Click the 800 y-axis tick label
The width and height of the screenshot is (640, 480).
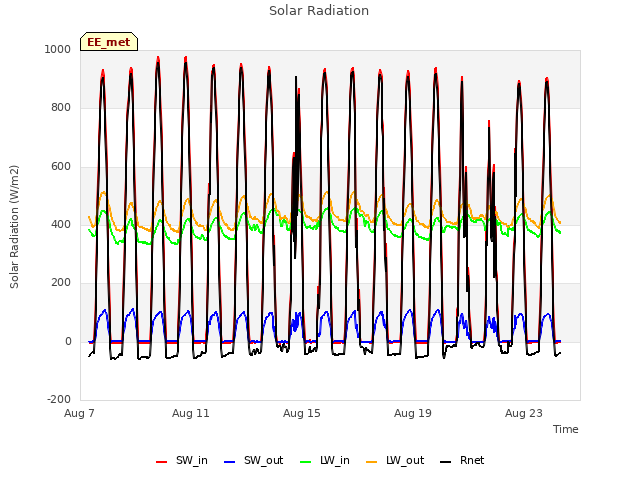tap(61, 108)
